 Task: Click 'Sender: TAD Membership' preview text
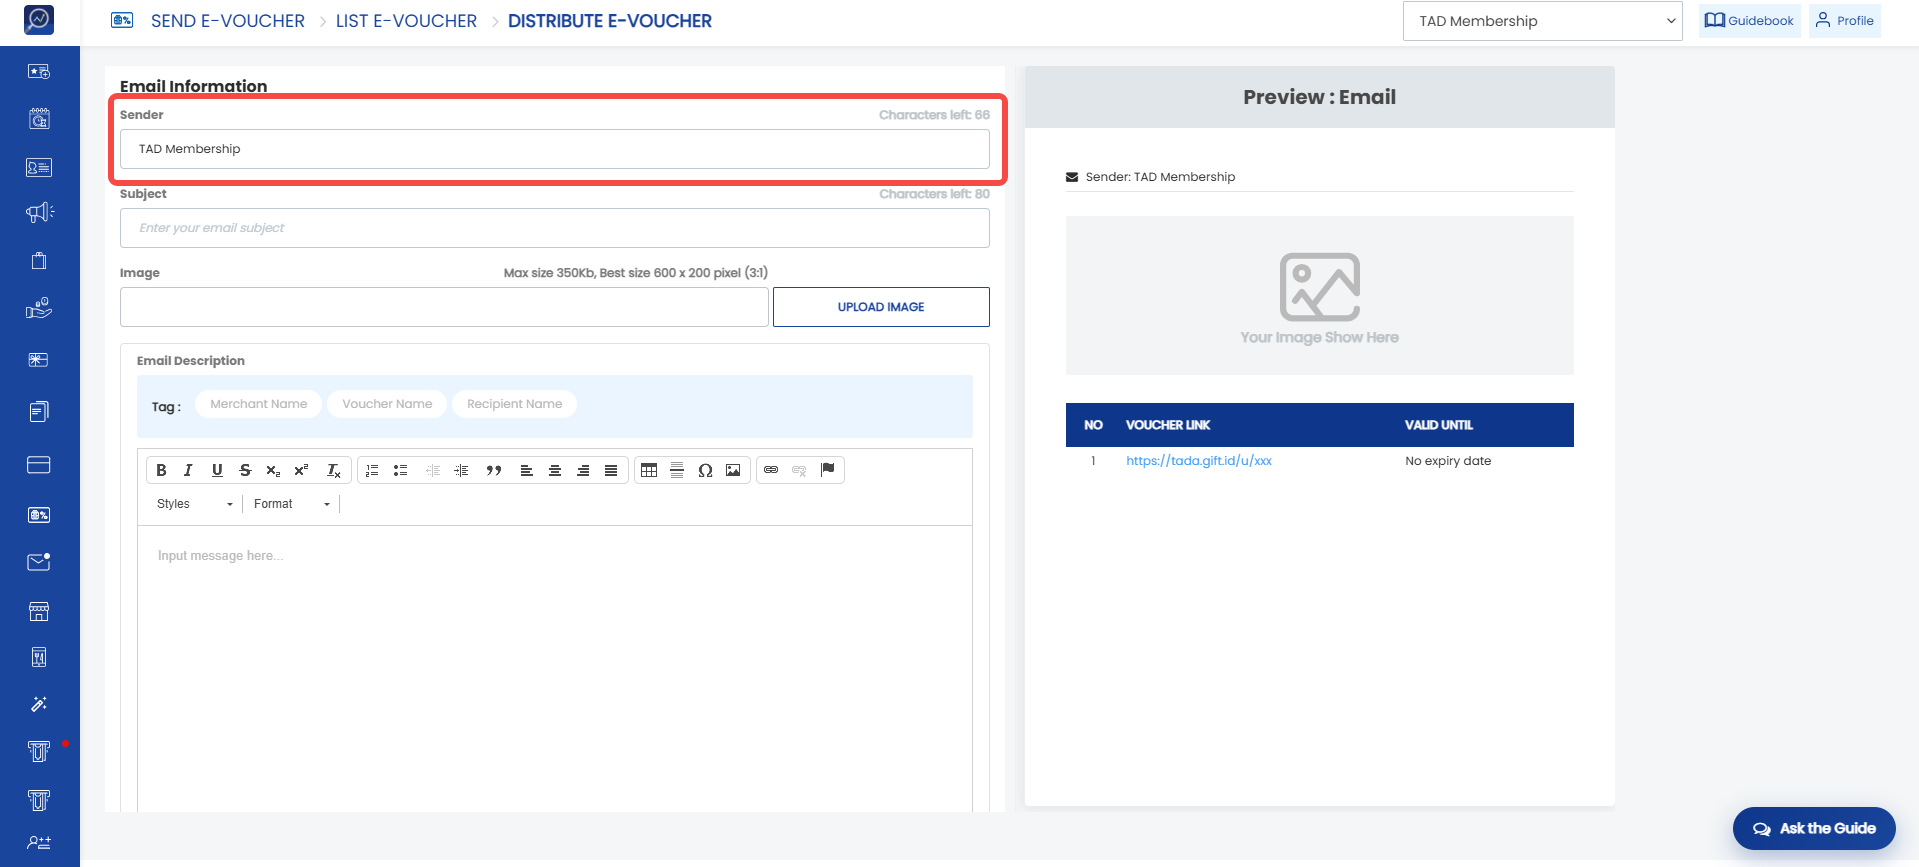(x=1160, y=177)
